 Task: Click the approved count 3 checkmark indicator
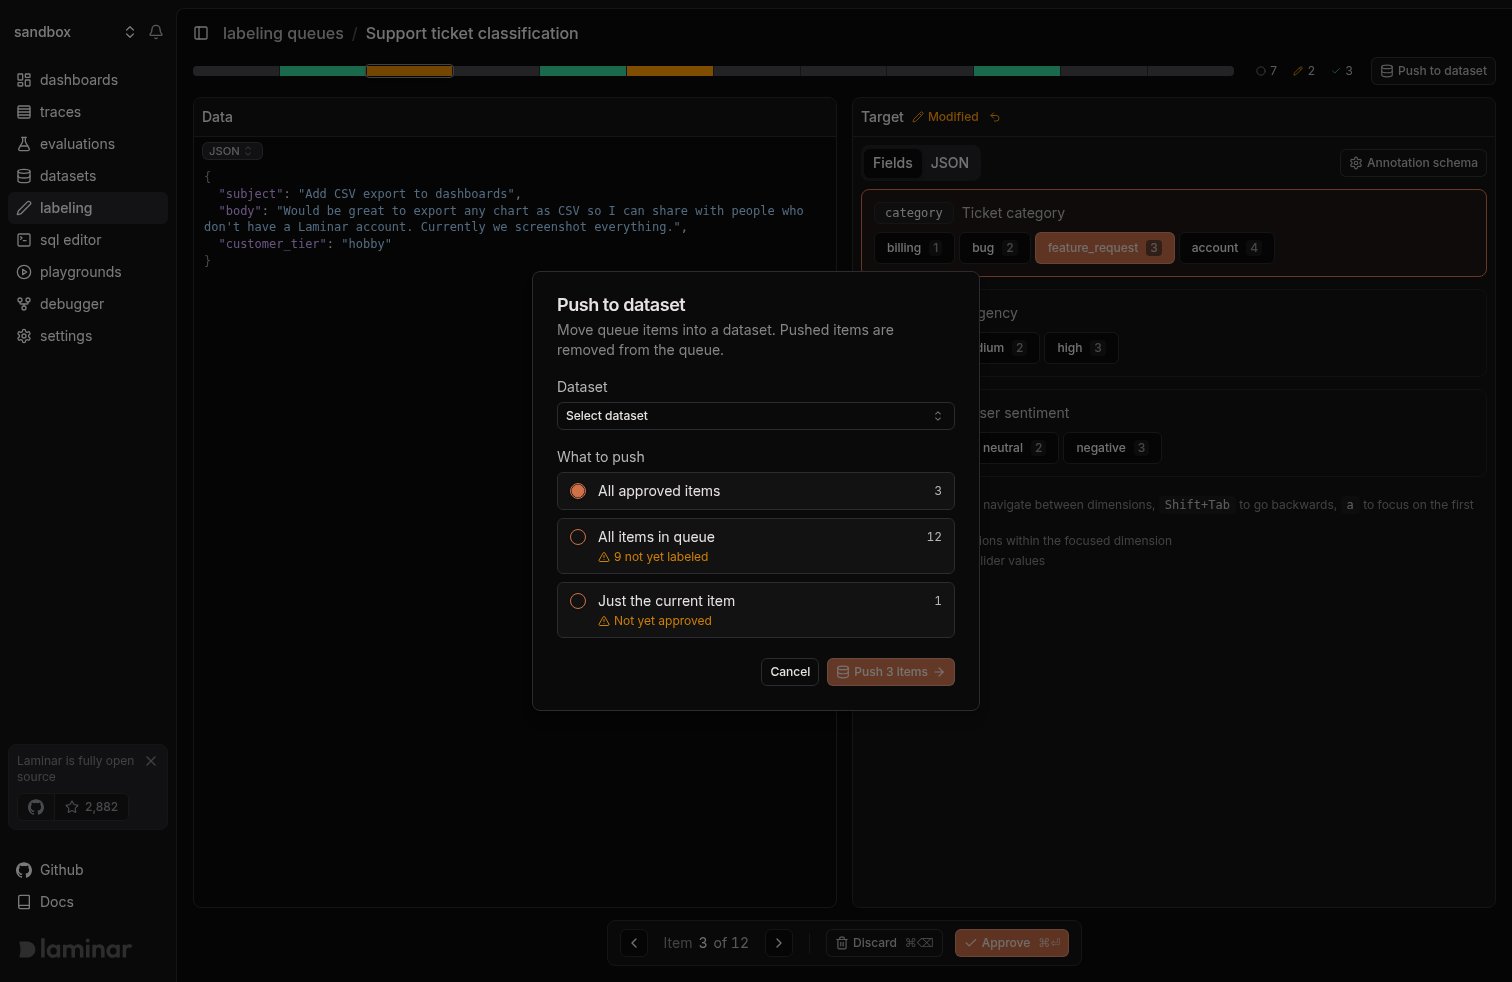pyautogui.click(x=1342, y=71)
